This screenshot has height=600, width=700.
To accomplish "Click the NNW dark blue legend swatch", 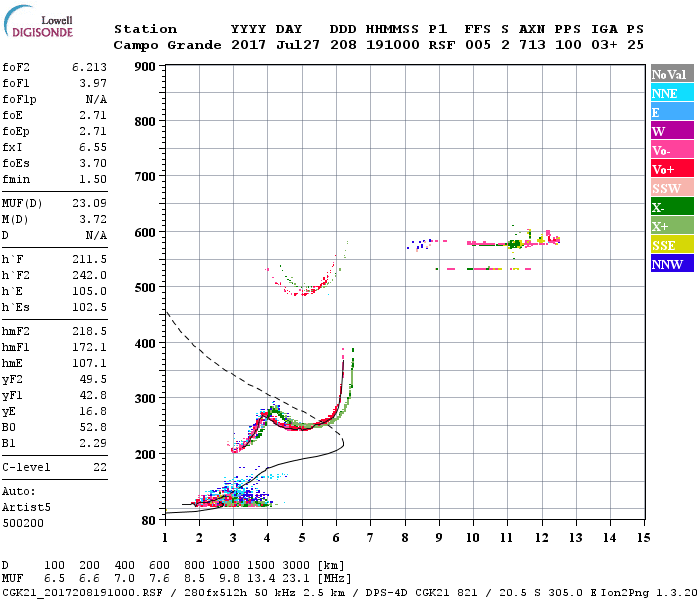I will (x=672, y=263).
